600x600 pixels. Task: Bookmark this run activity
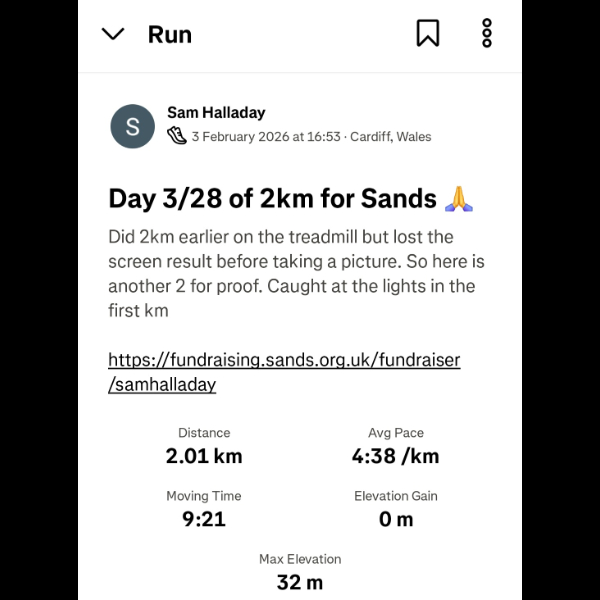(428, 34)
